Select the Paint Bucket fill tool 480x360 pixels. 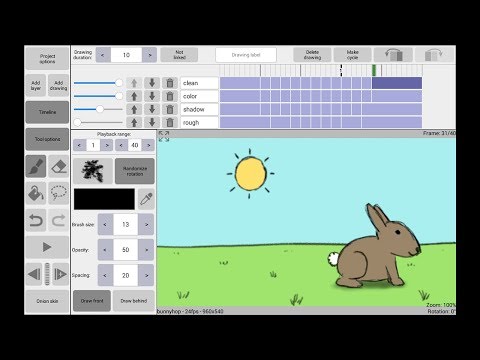36,193
